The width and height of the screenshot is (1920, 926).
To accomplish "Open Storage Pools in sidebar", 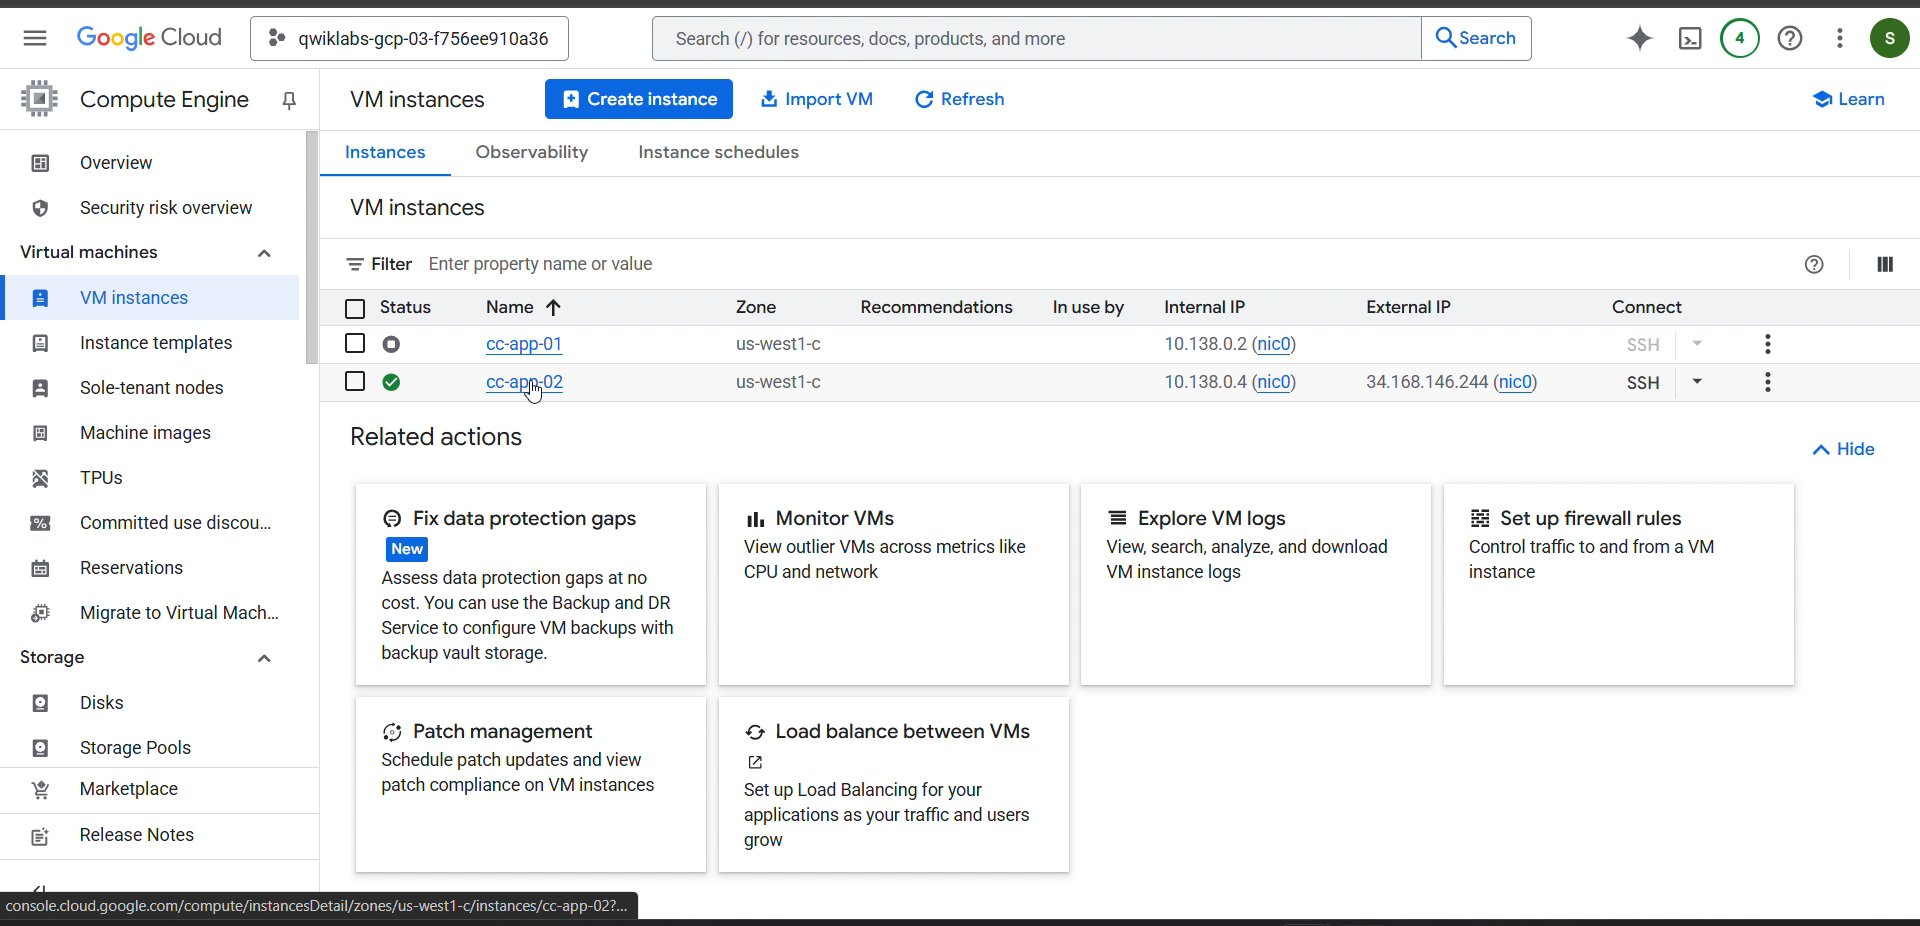I will point(135,748).
